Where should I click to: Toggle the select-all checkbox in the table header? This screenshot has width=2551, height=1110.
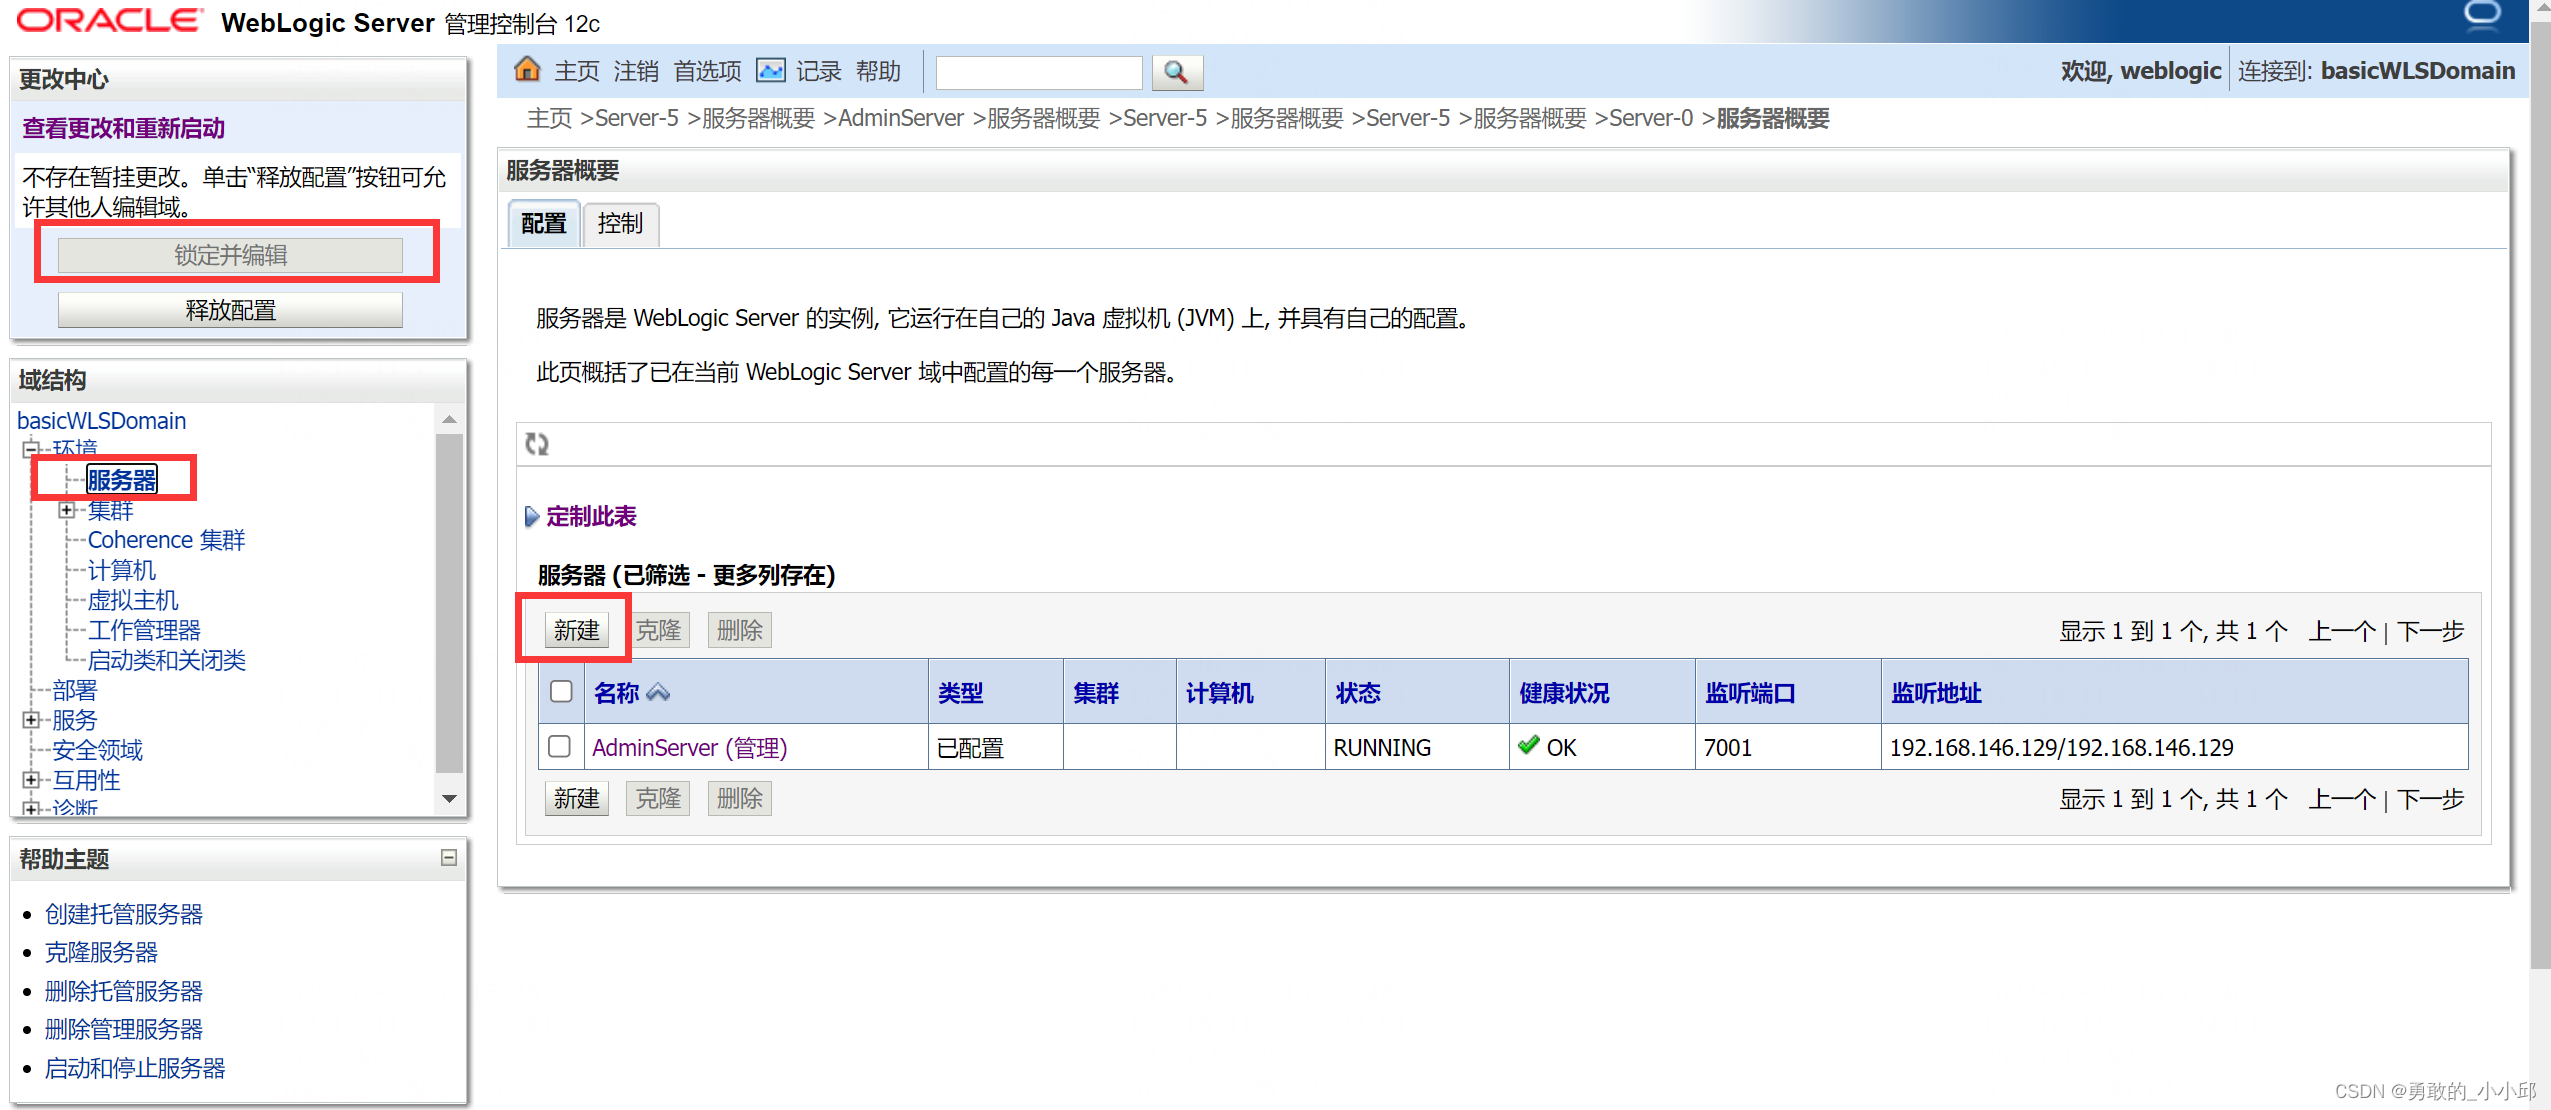[x=561, y=691]
